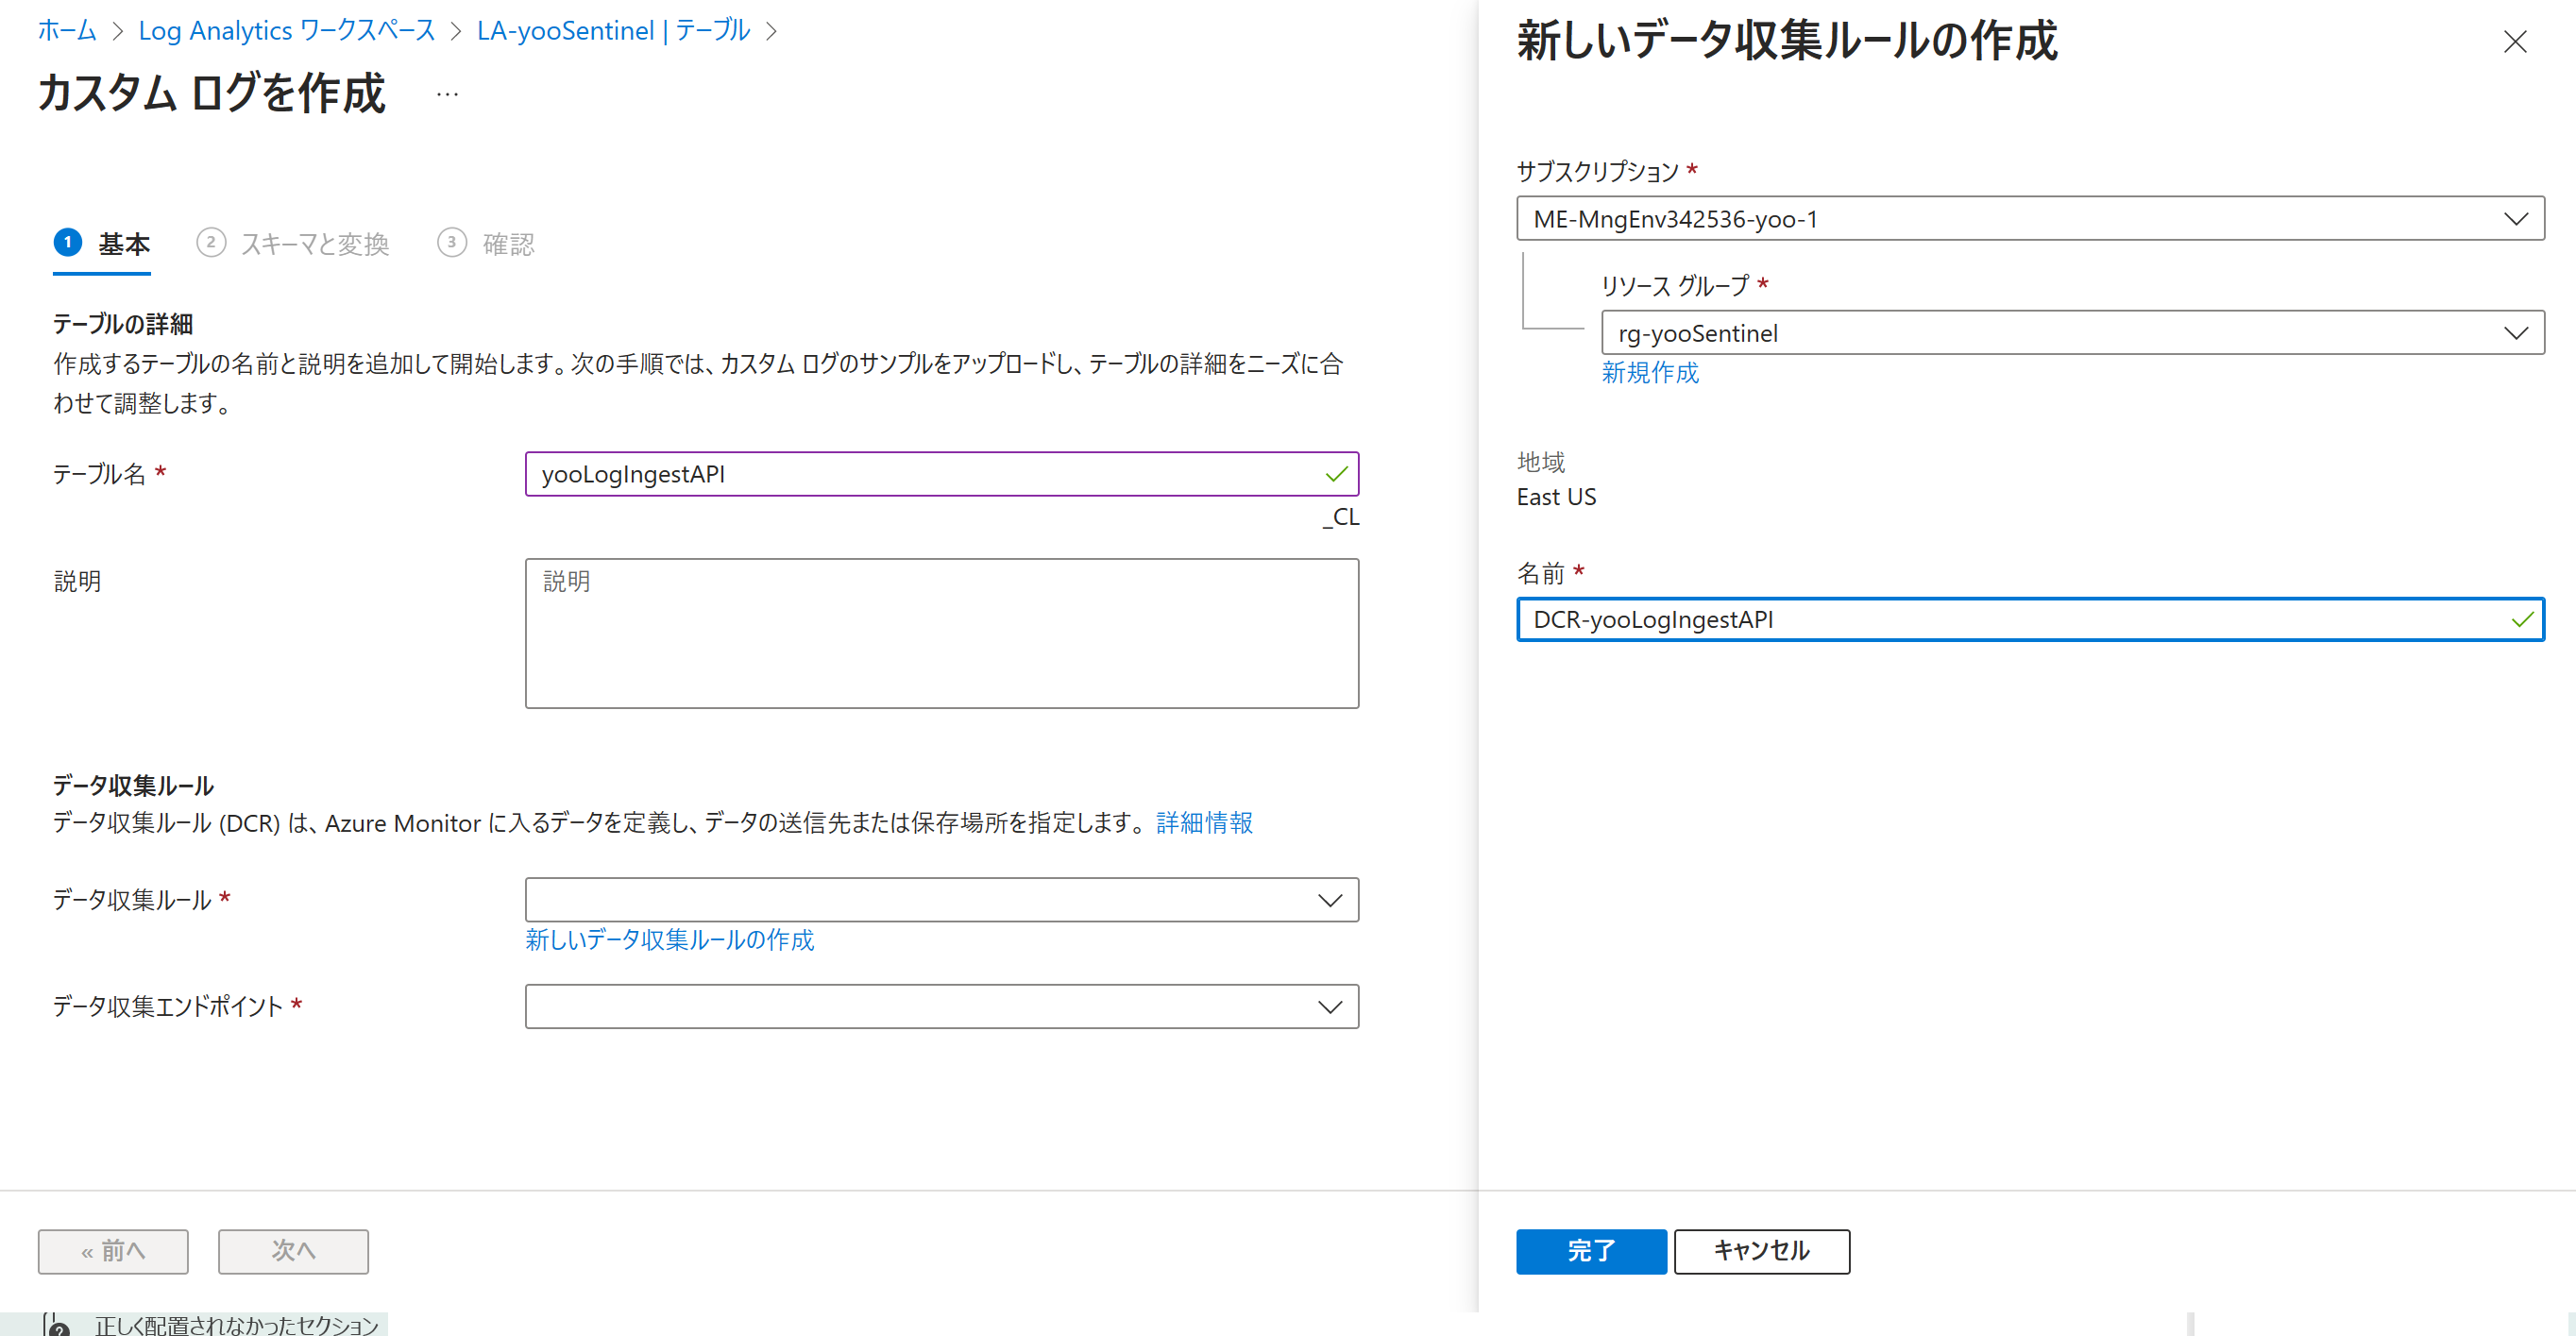Switch to the スキーマと変換 tab
The image size is (2576, 1336).
point(314,244)
